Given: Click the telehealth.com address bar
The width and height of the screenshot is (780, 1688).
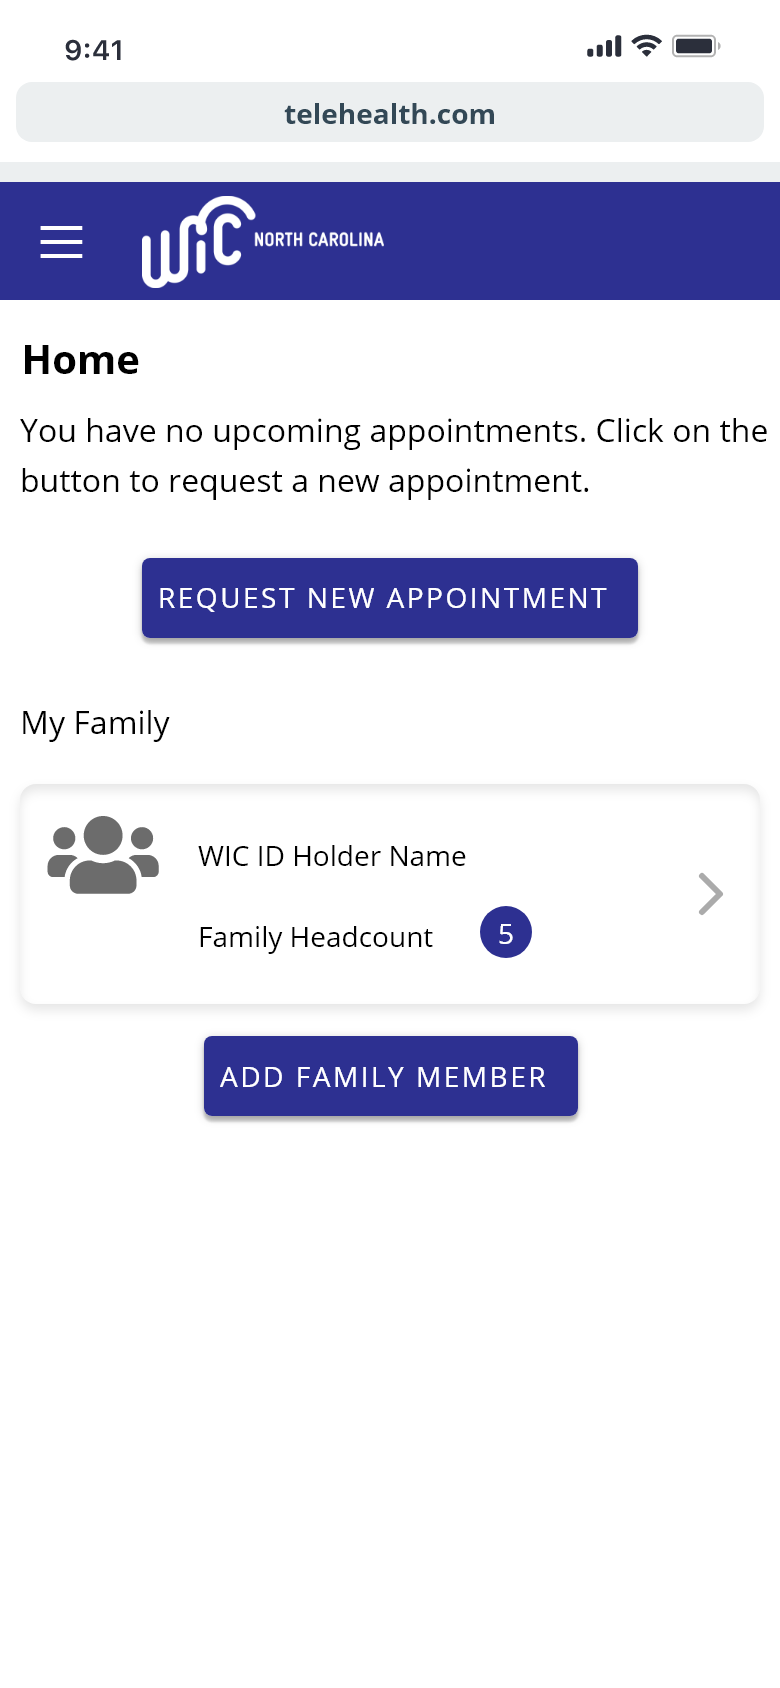Looking at the screenshot, I should click(x=390, y=113).
